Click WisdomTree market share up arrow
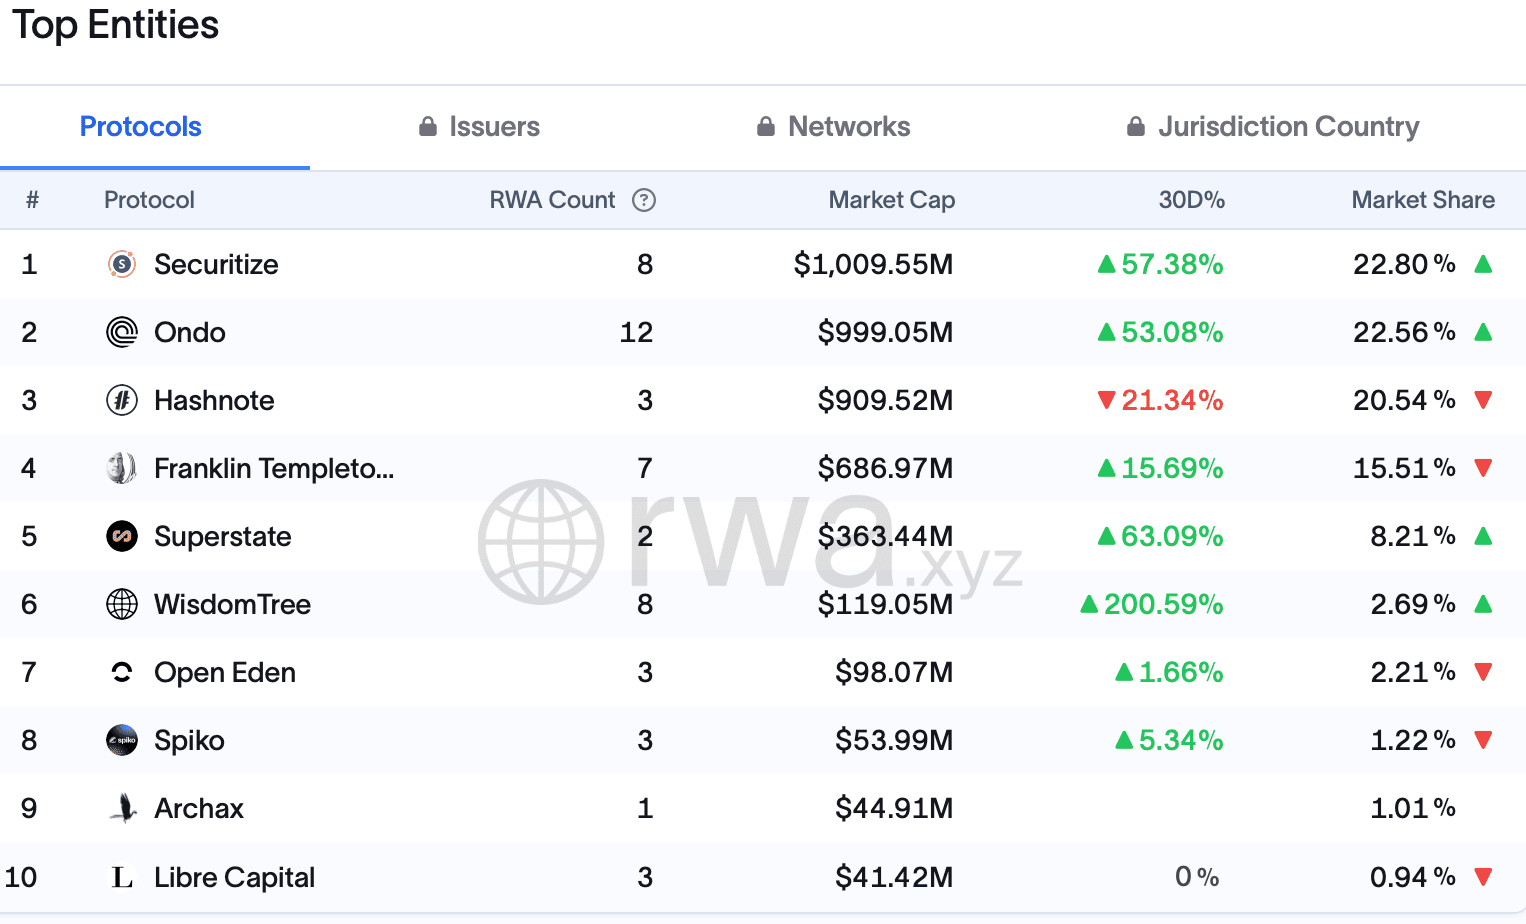This screenshot has height=924, width=1526. click(1483, 604)
